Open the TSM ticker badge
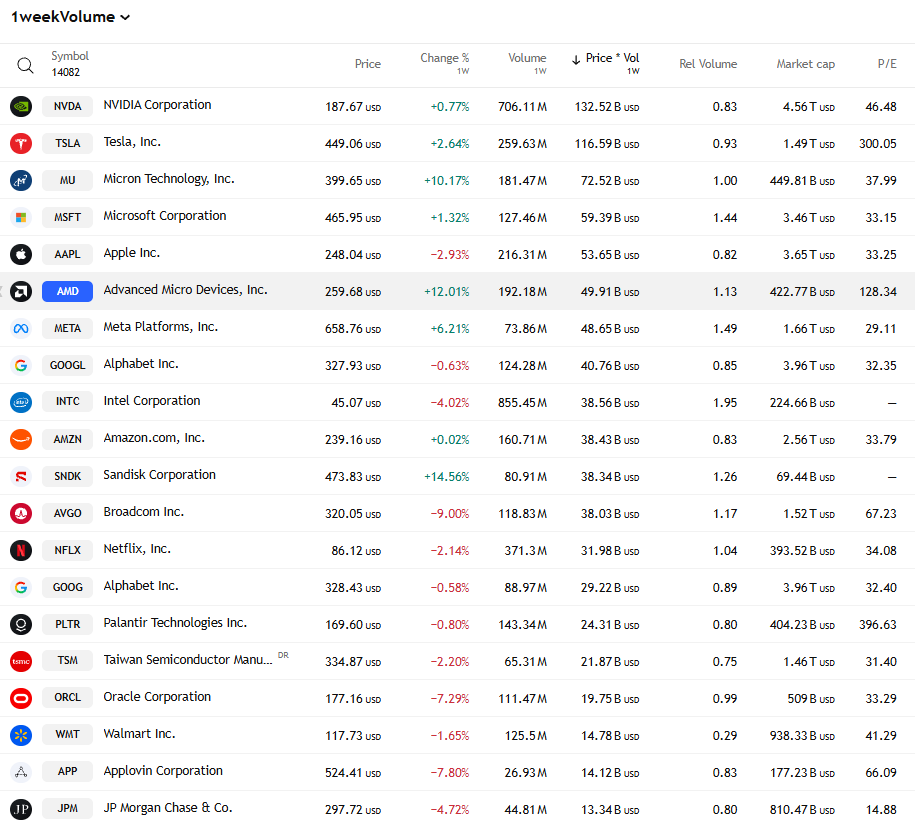This screenshot has height=821, width=915. 68,661
